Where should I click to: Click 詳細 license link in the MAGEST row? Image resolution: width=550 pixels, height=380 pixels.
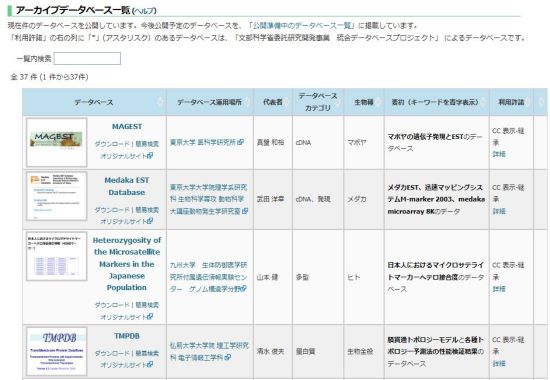pyautogui.click(x=499, y=154)
